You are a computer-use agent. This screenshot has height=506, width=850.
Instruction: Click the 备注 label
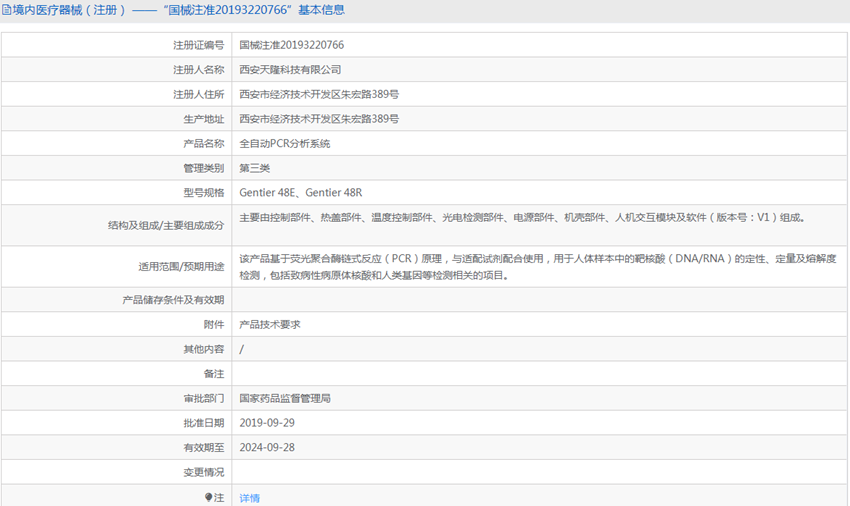[x=214, y=374]
